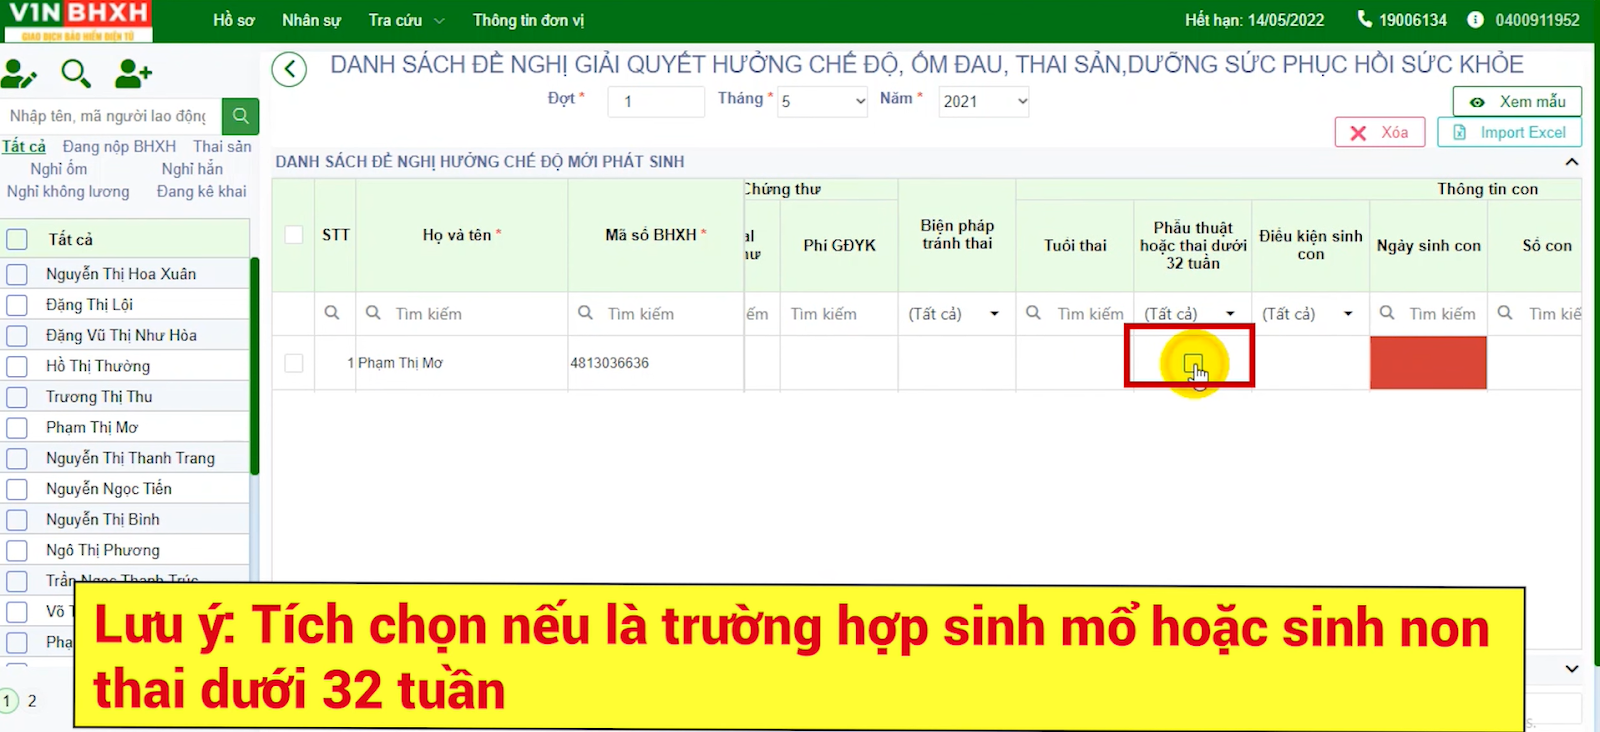Image resolution: width=1600 pixels, height=732 pixels.
Task: Click the Hết hạn: 14/05/2022 text
Action: 1254,20
